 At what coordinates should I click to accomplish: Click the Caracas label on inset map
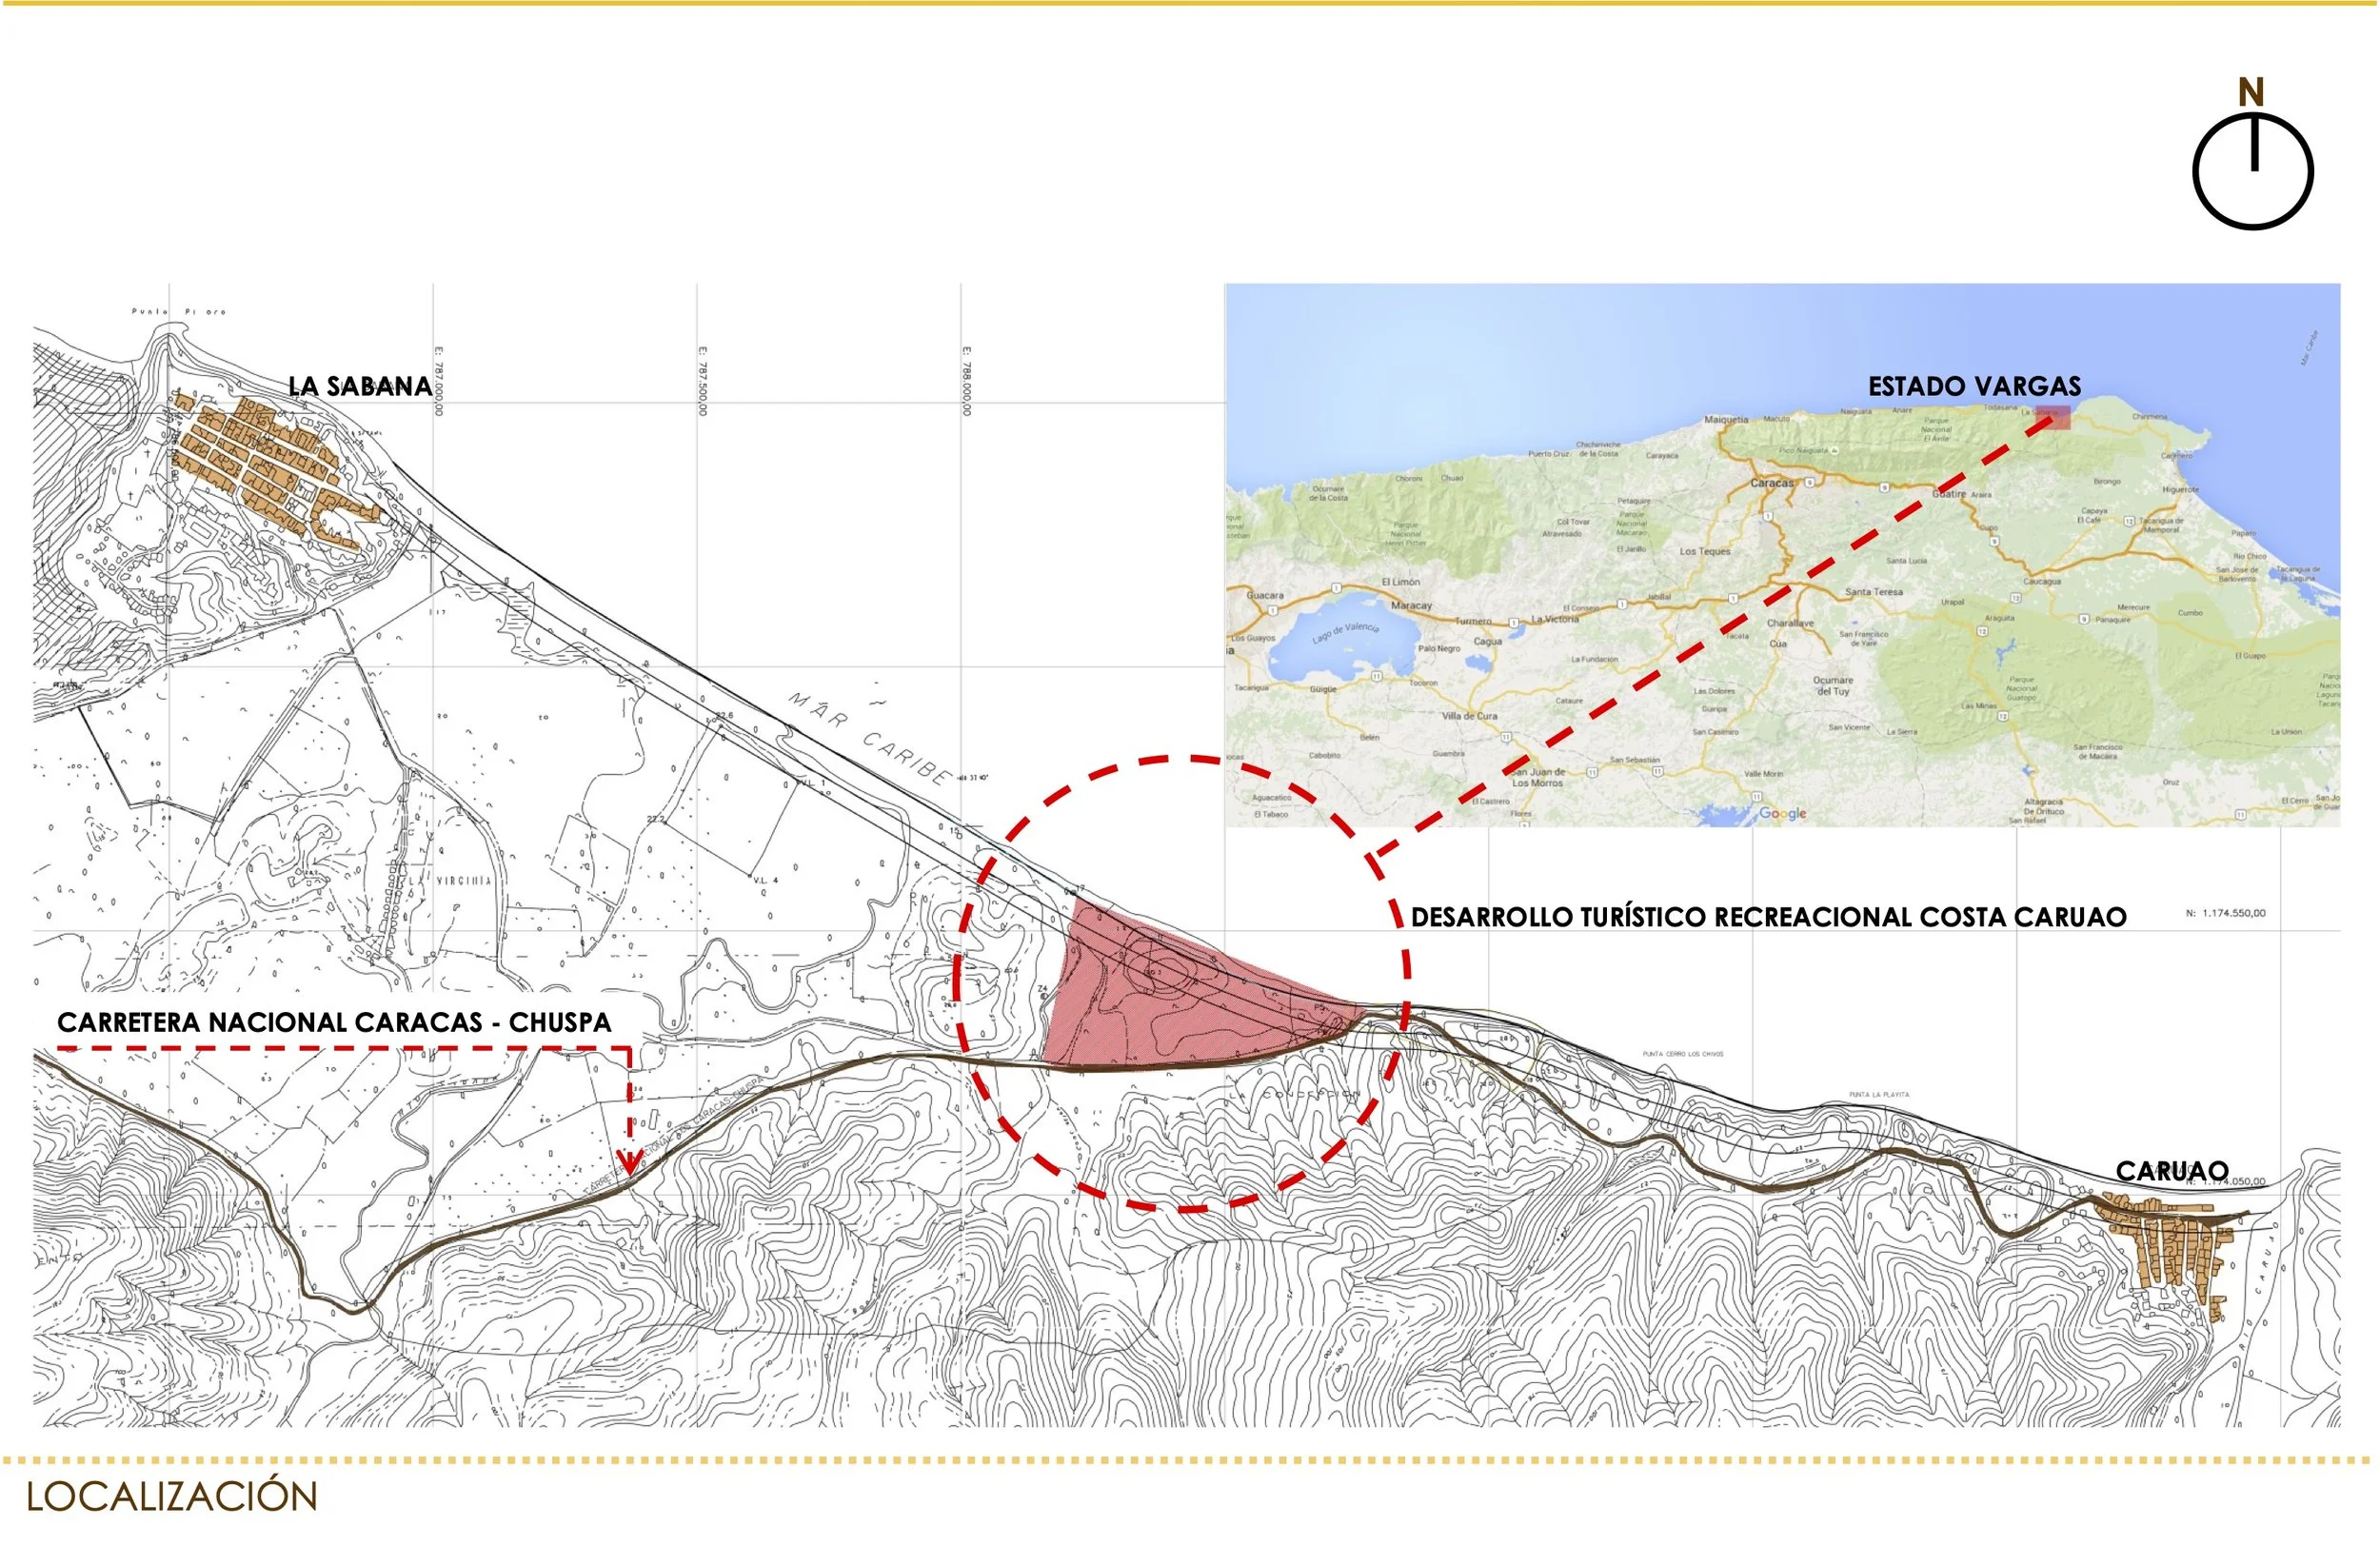pyautogui.click(x=1771, y=483)
